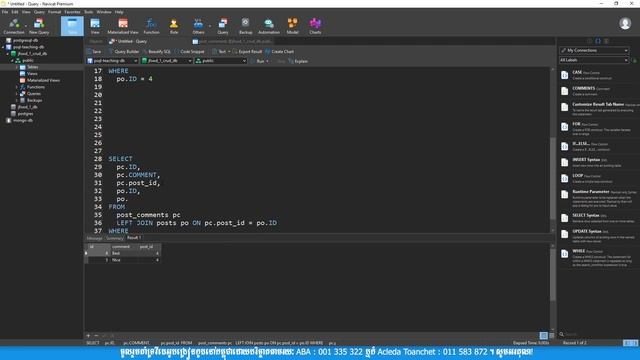Switch to grid view icon
640x360 pixels.
coord(543,336)
